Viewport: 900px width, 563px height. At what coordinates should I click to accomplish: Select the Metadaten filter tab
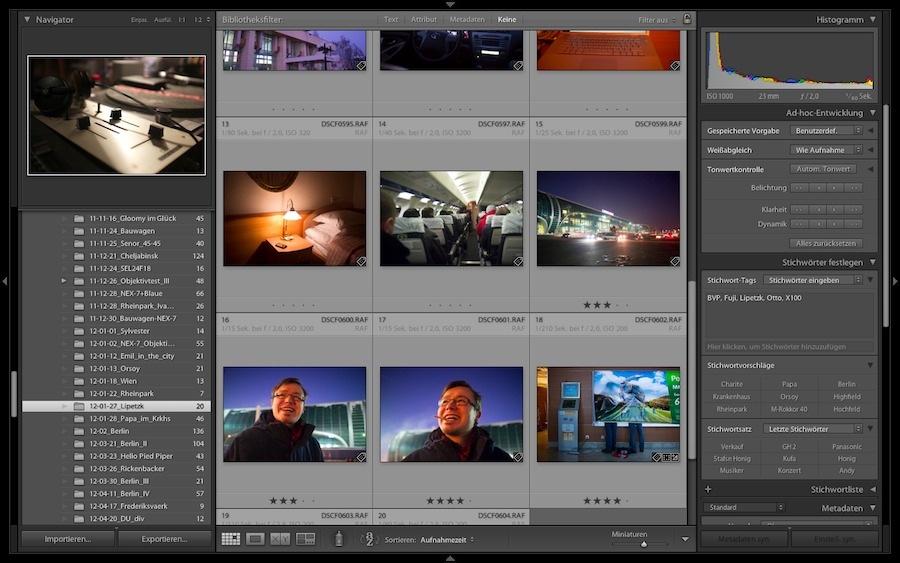[x=467, y=19]
